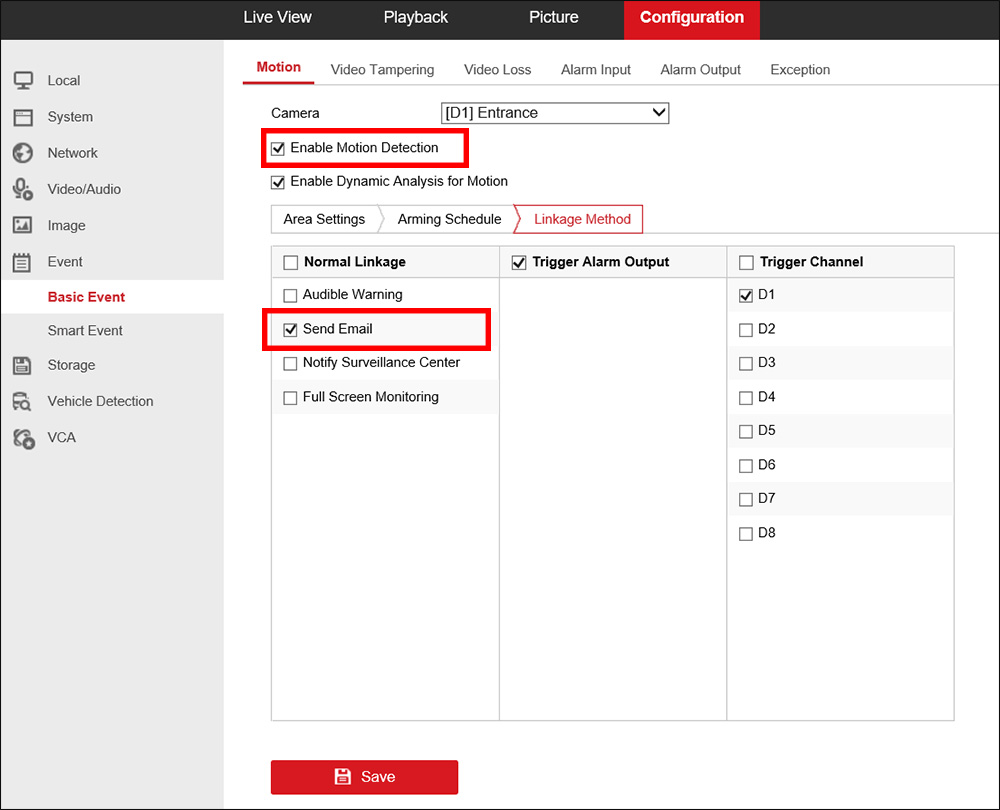The height and width of the screenshot is (810, 1000).
Task: Open the Camera dropdown list
Action: point(555,113)
